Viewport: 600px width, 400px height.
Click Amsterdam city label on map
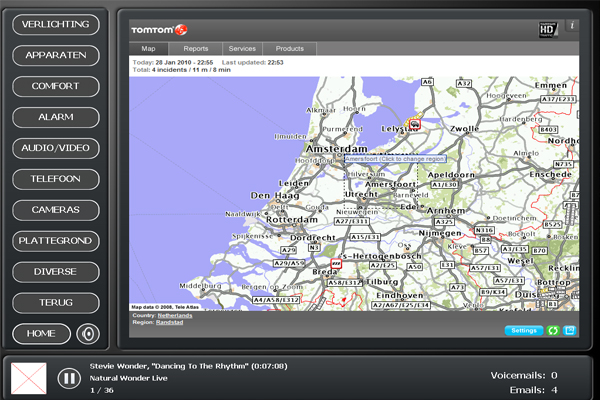(x=337, y=149)
